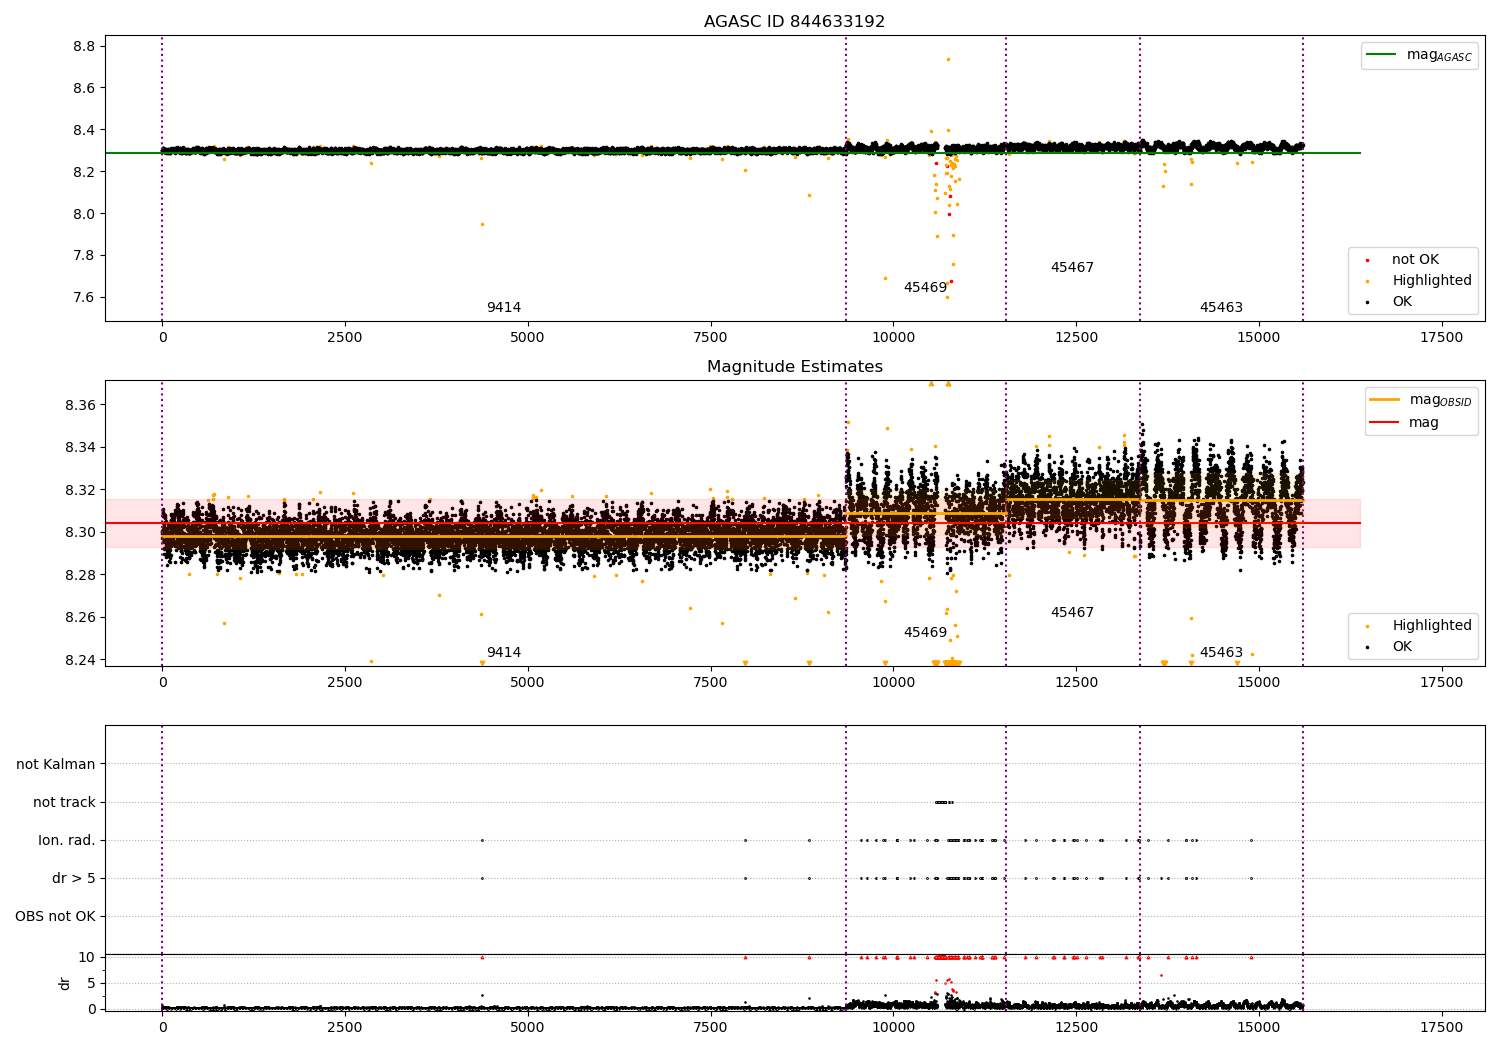Click obsid label '45469' in the AGASC ID plot
1500x1050 pixels.
tap(925, 288)
